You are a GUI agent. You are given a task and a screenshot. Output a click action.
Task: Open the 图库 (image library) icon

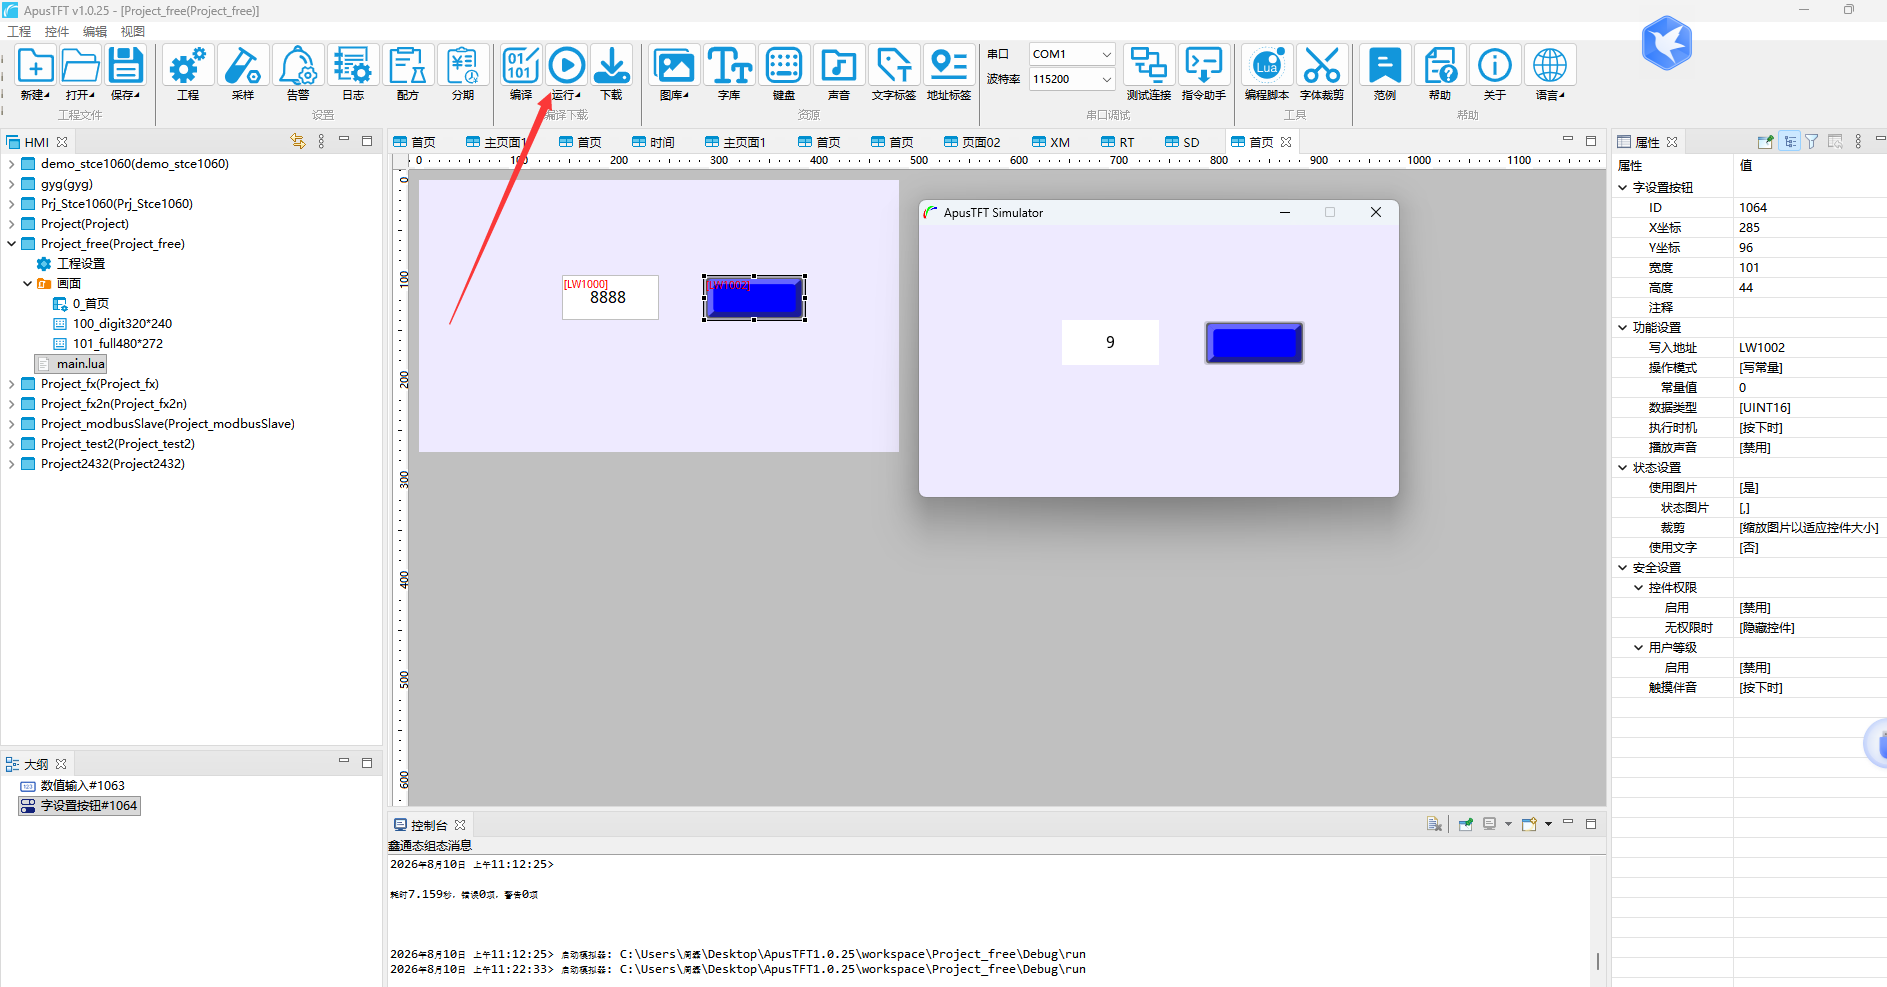(674, 66)
